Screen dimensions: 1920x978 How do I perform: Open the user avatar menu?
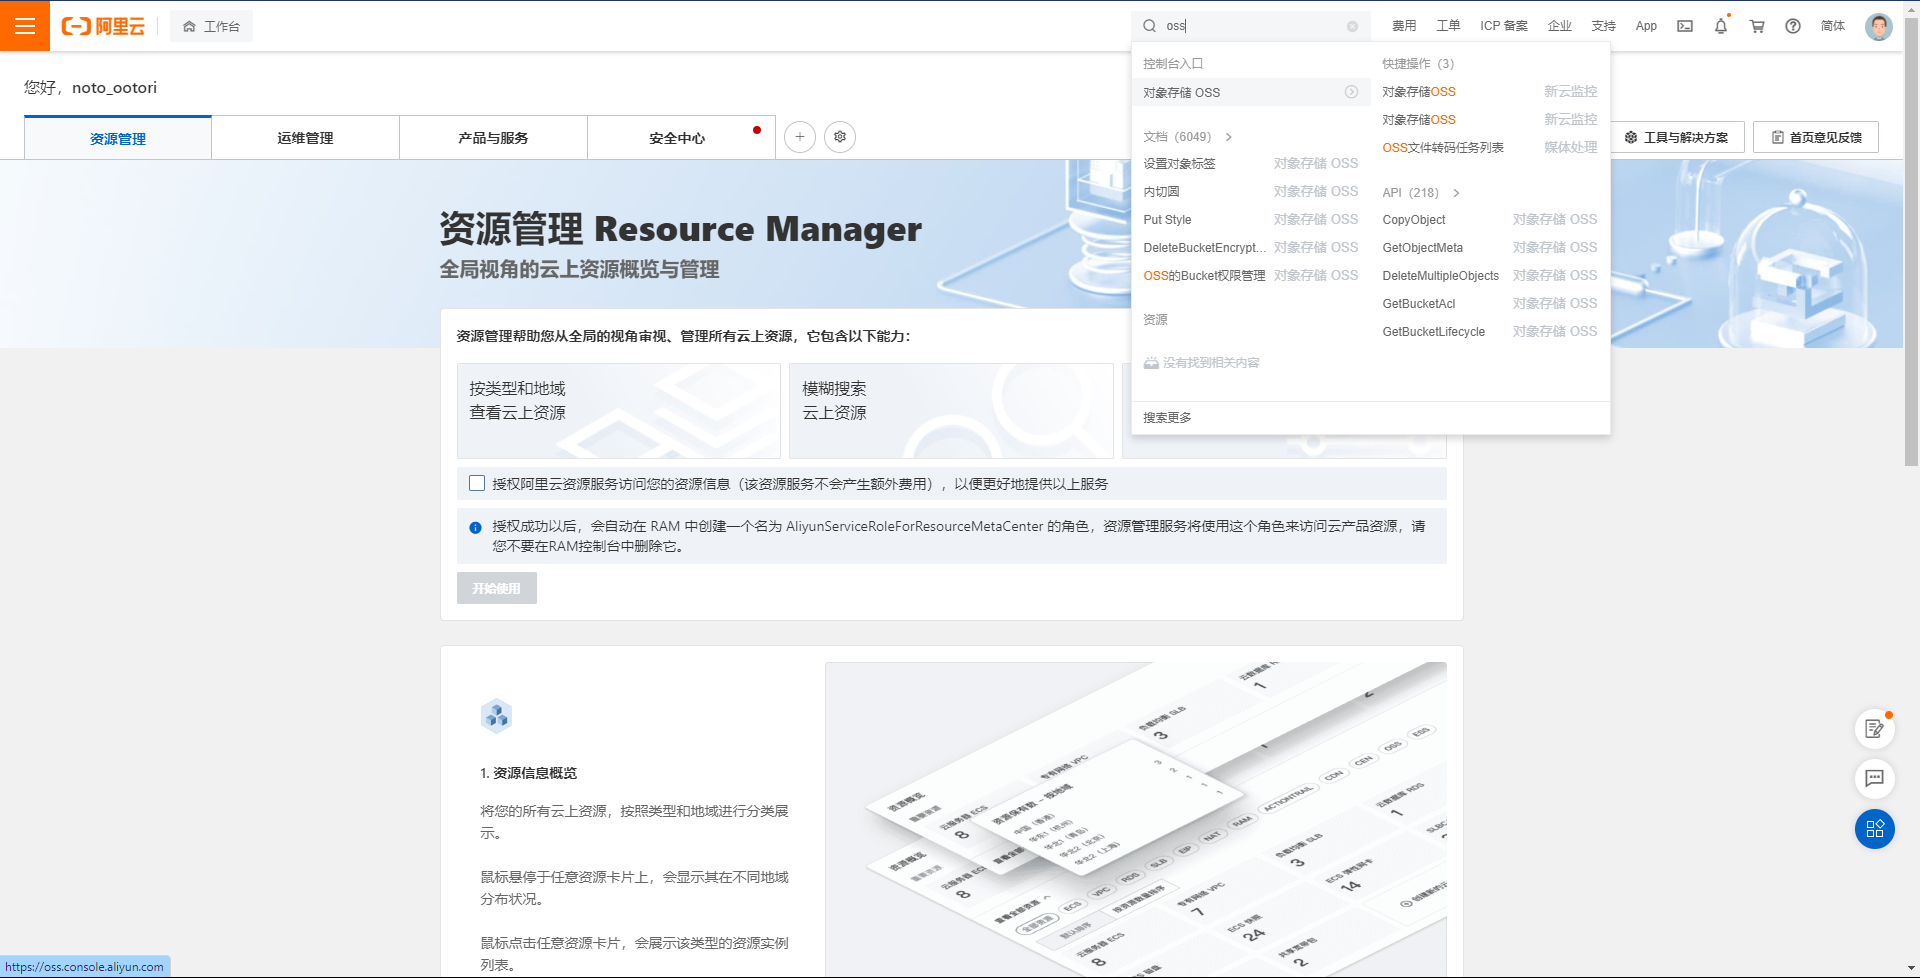1879,26
